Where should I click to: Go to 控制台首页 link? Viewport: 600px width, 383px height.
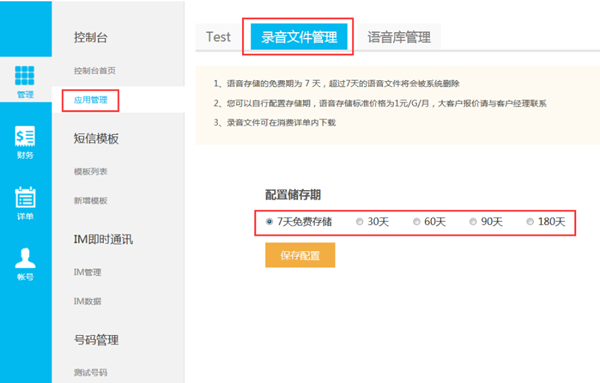tap(95, 70)
